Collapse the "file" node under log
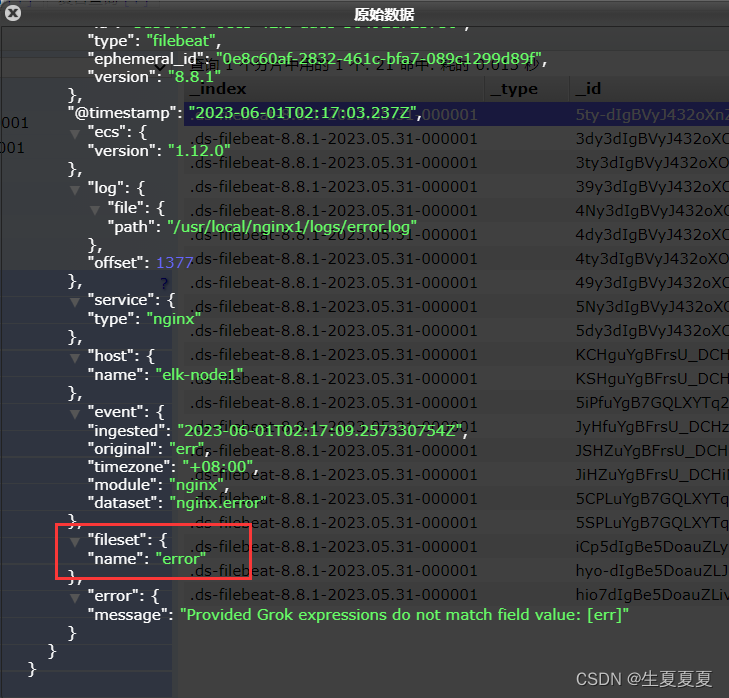729x698 pixels. click(x=95, y=210)
